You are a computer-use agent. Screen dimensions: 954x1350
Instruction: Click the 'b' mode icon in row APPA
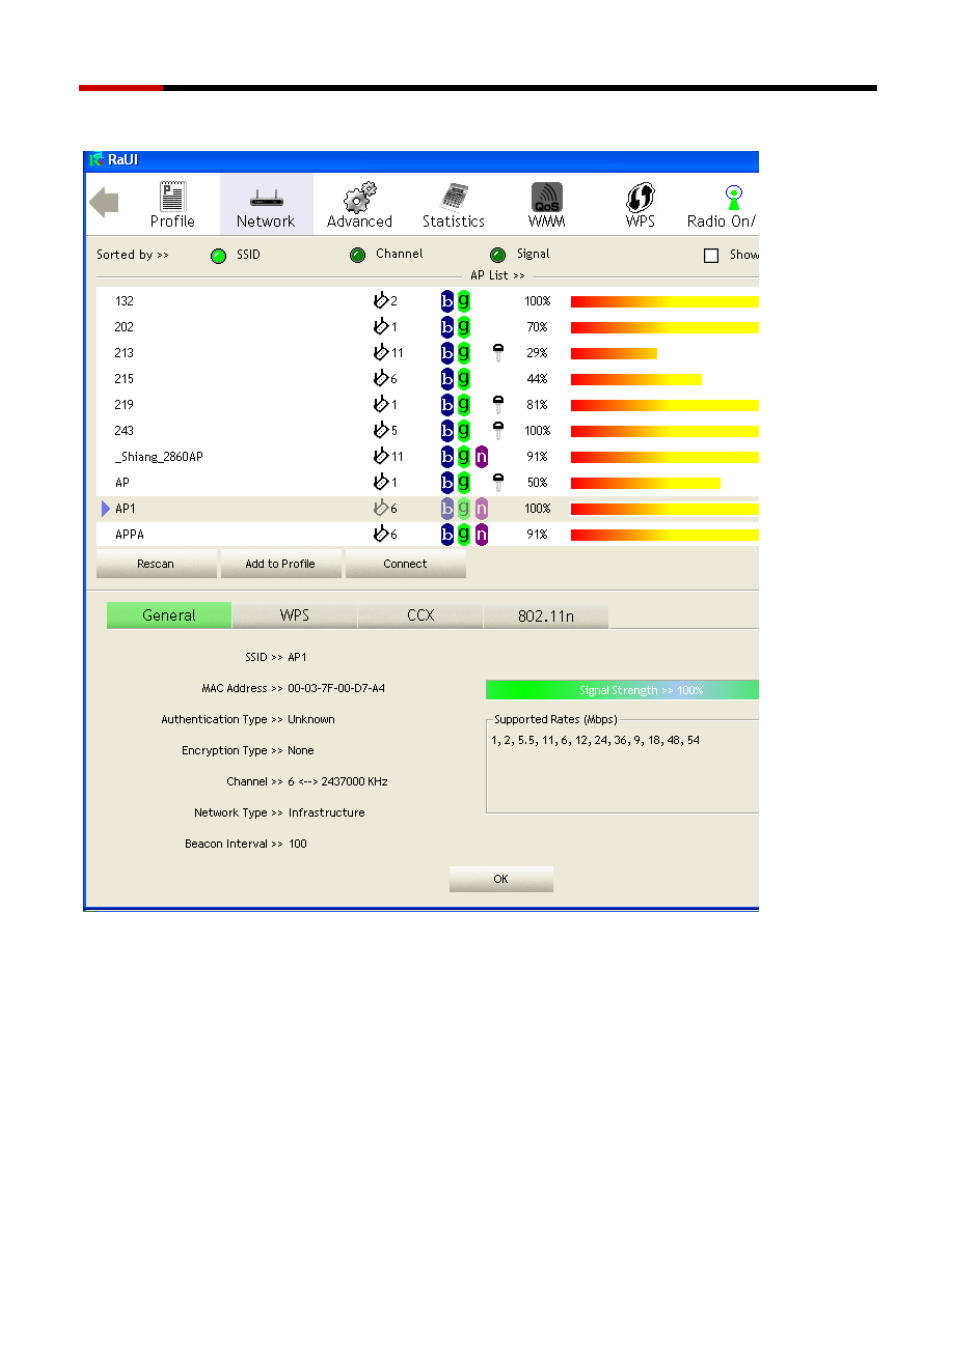[x=447, y=534]
